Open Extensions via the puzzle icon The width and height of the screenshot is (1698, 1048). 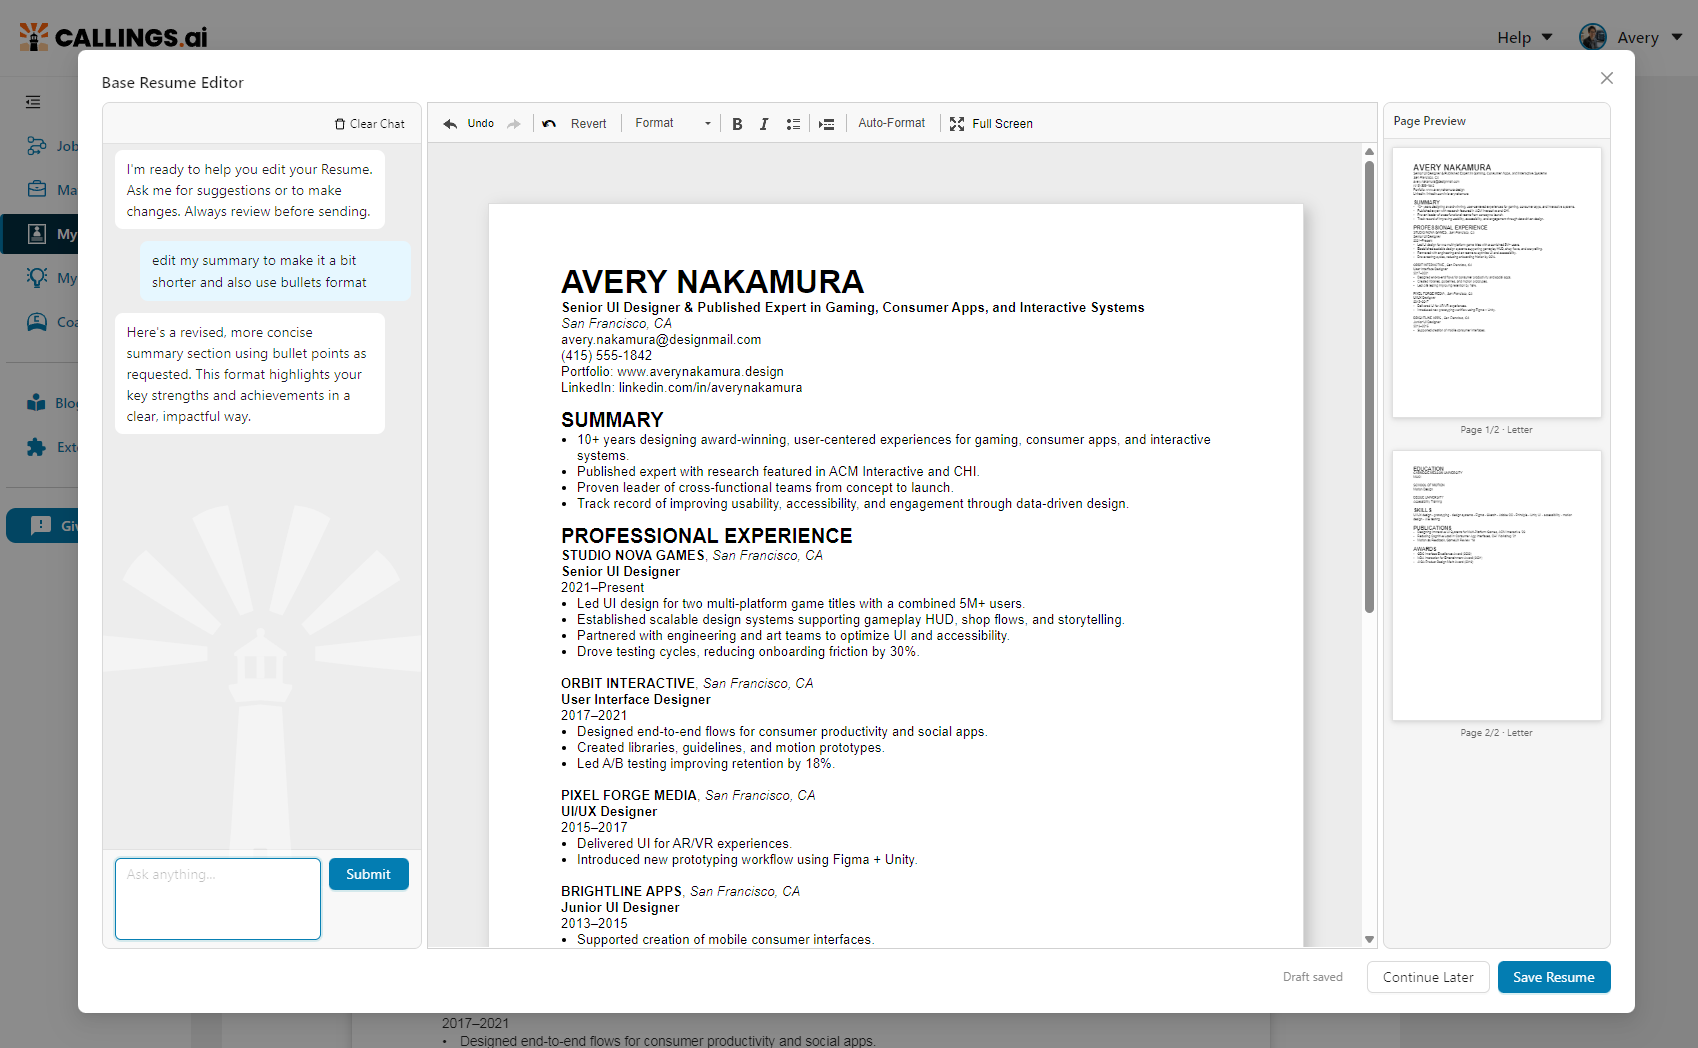pyautogui.click(x=37, y=446)
